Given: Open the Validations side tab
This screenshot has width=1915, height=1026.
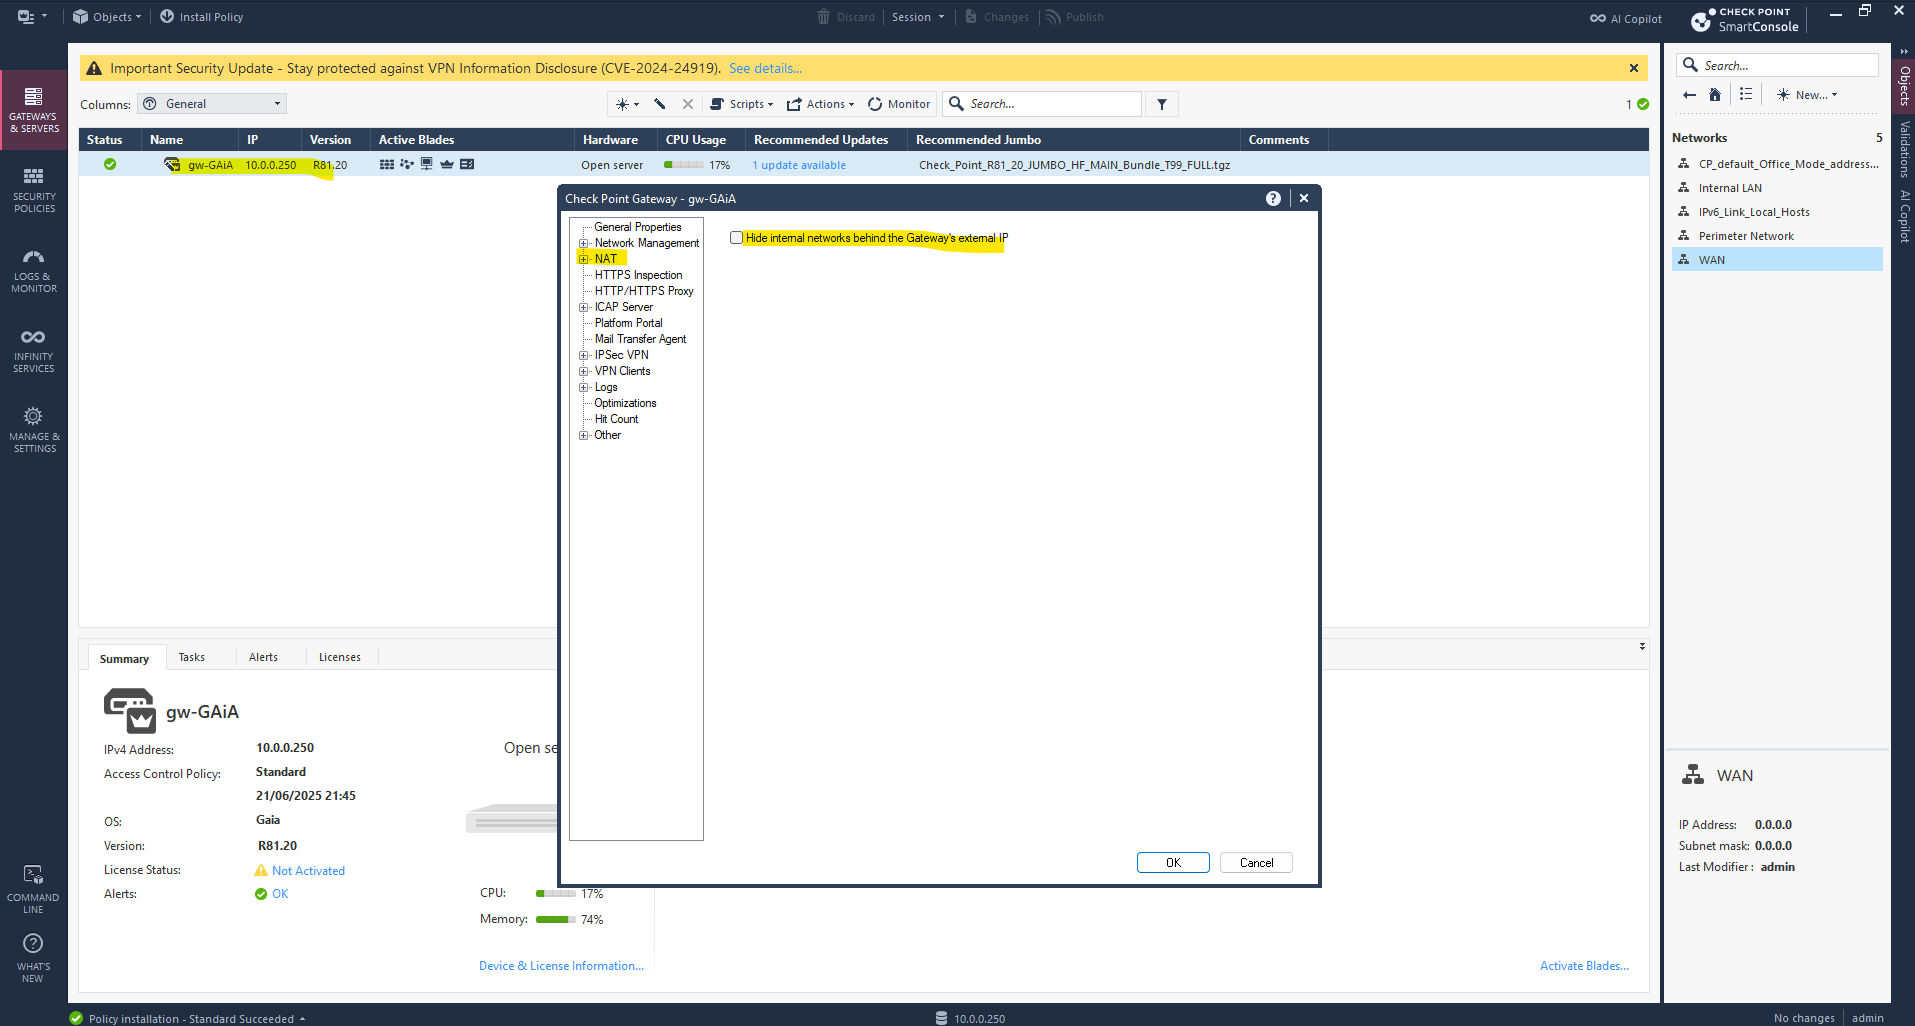Looking at the screenshot, I should tap(1904, 149).
